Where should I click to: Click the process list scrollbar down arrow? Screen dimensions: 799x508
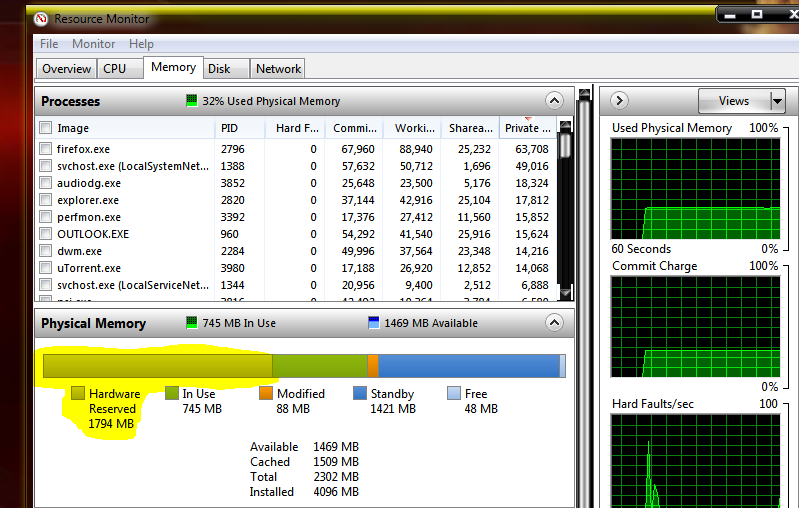click(565, 293)
